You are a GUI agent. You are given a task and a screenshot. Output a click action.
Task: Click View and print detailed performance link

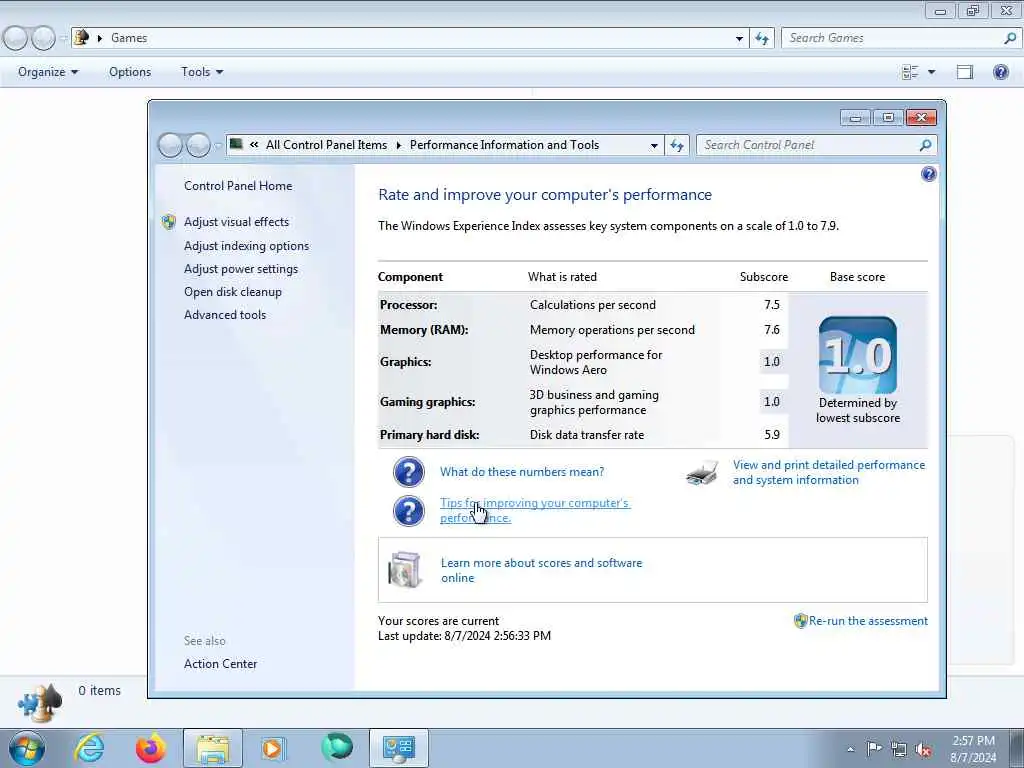pyautogui.click(x=829, y=472)
